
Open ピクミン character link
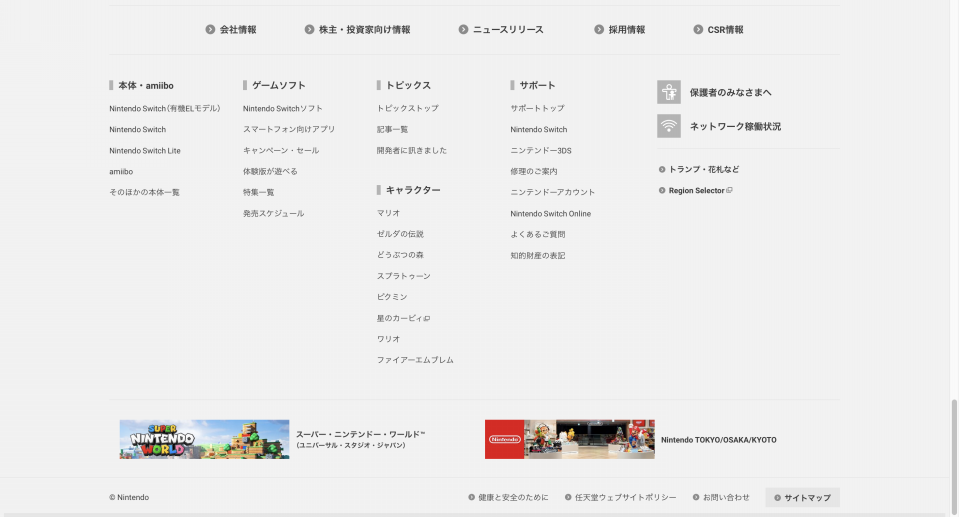point(392,297)
